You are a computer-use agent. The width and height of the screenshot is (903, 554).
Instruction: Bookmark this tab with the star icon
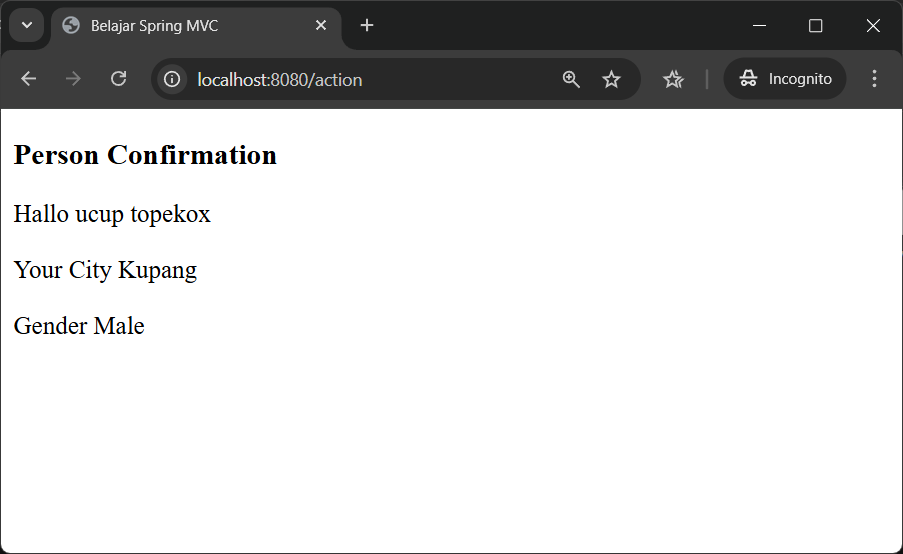tap(611, 79)
